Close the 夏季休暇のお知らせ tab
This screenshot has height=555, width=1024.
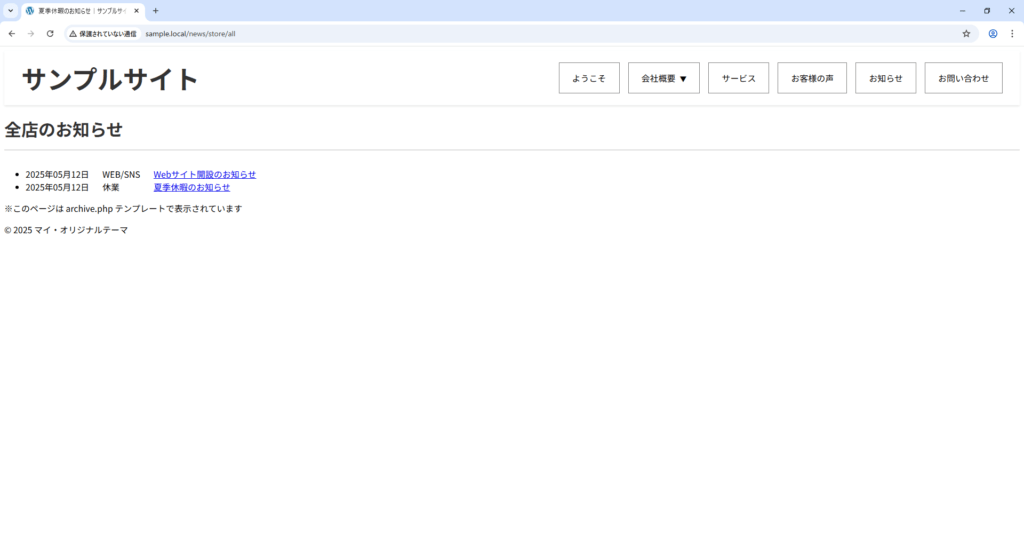136,10
